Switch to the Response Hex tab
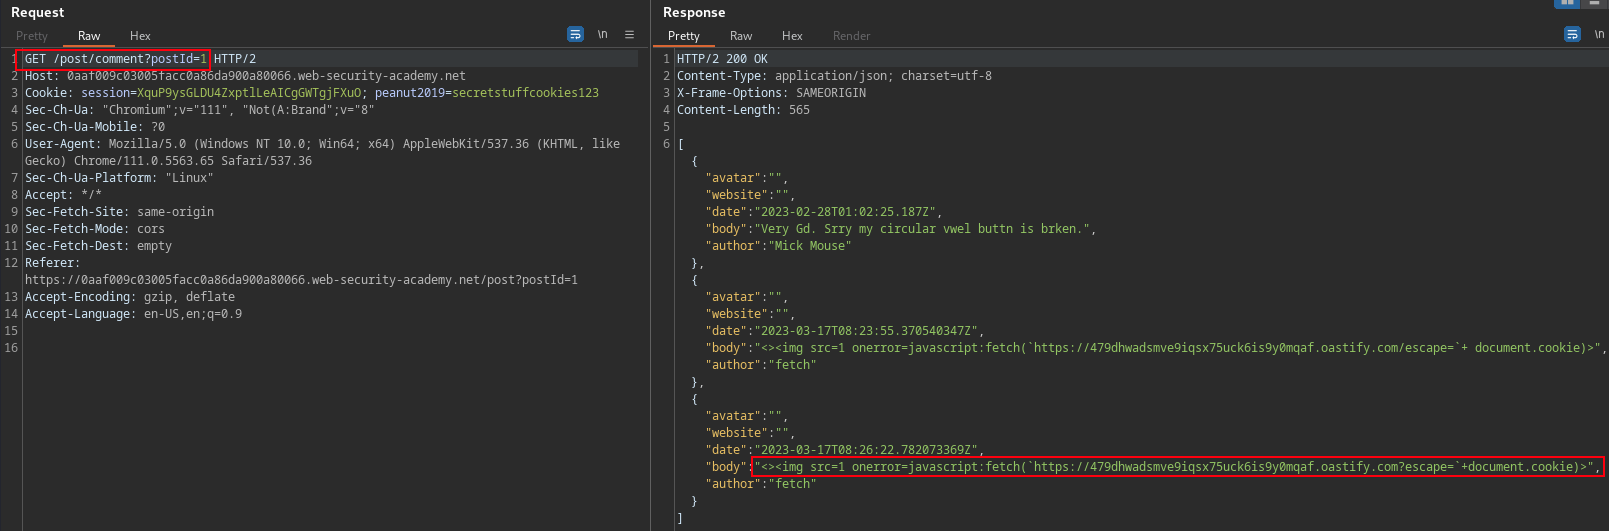This screenshot has height=531, width=1609. pos(792,36)
